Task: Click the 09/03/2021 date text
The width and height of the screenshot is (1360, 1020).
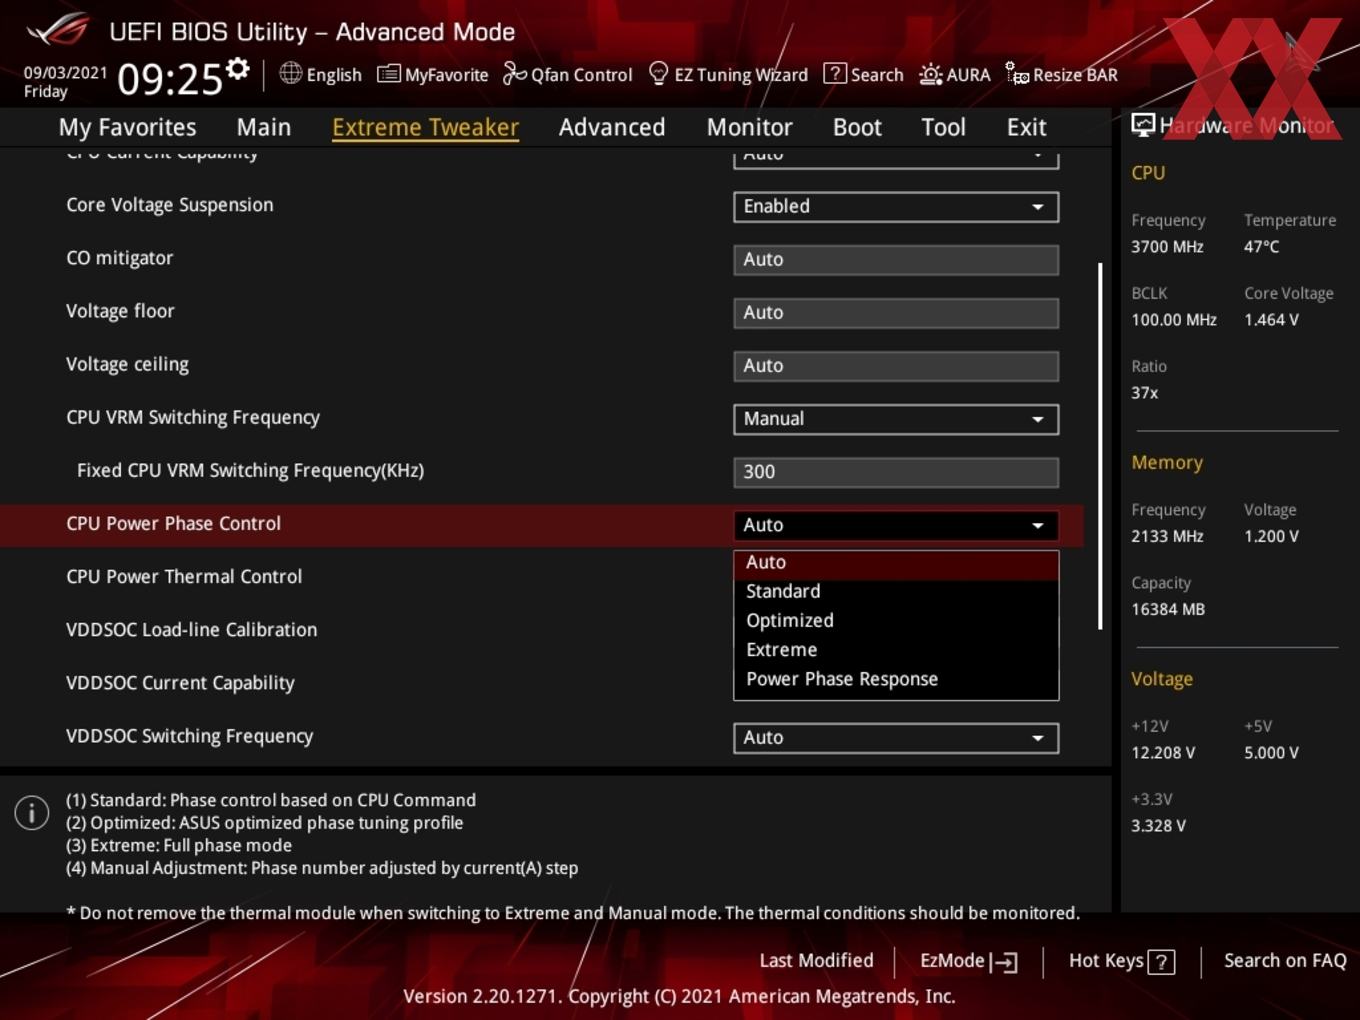Action: [x=65, y=72]
